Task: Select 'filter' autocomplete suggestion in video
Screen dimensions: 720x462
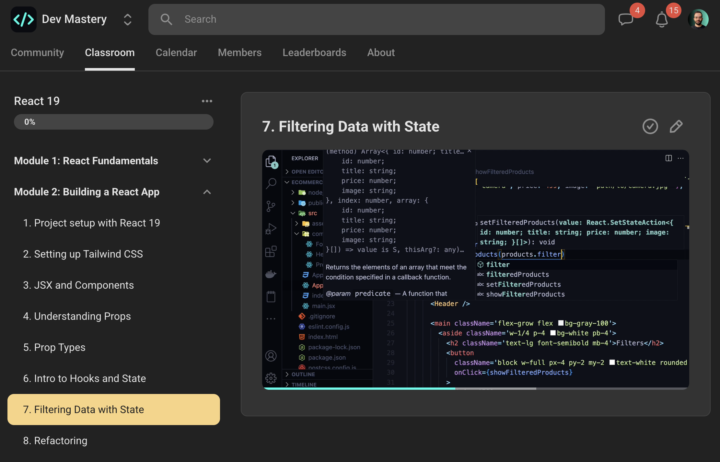Action: 576,265
